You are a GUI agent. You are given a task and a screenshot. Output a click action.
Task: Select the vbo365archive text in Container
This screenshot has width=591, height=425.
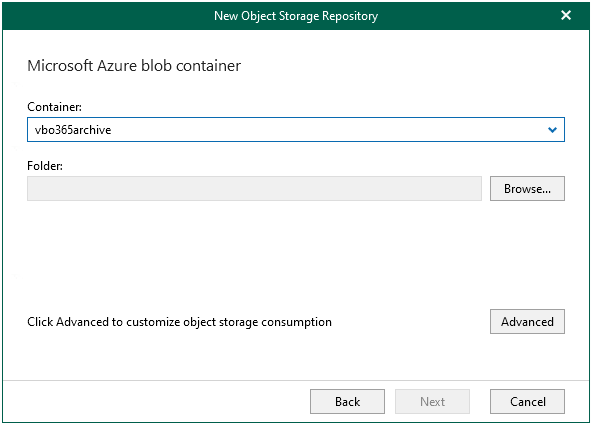coord(73,130)
